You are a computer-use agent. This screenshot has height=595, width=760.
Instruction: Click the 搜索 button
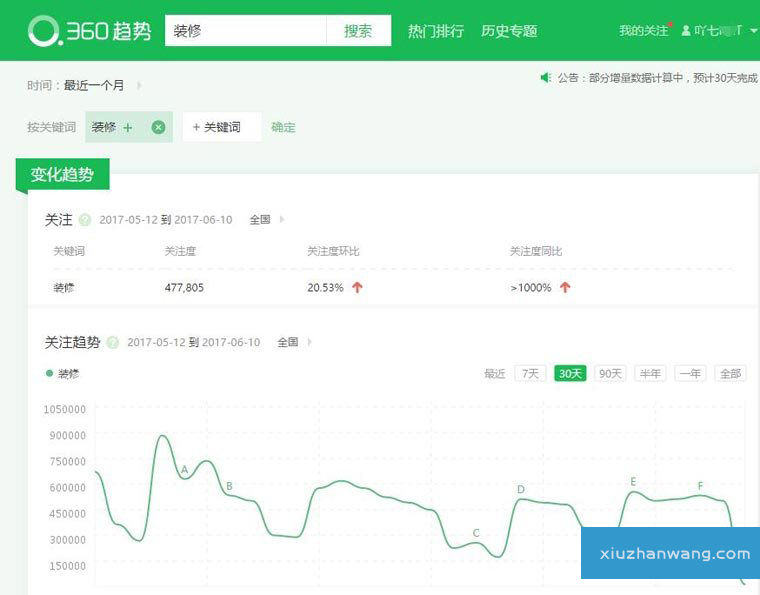[358, 31]
